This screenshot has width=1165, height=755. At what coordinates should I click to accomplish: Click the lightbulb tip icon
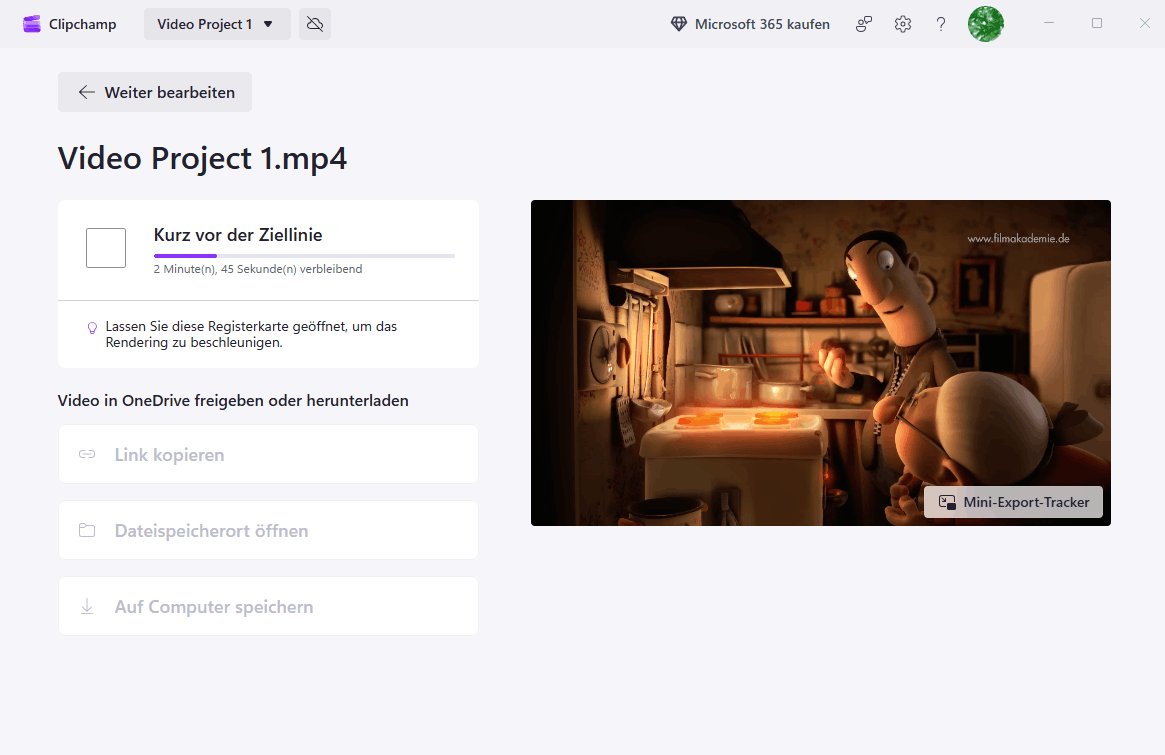tap(92, 327)
